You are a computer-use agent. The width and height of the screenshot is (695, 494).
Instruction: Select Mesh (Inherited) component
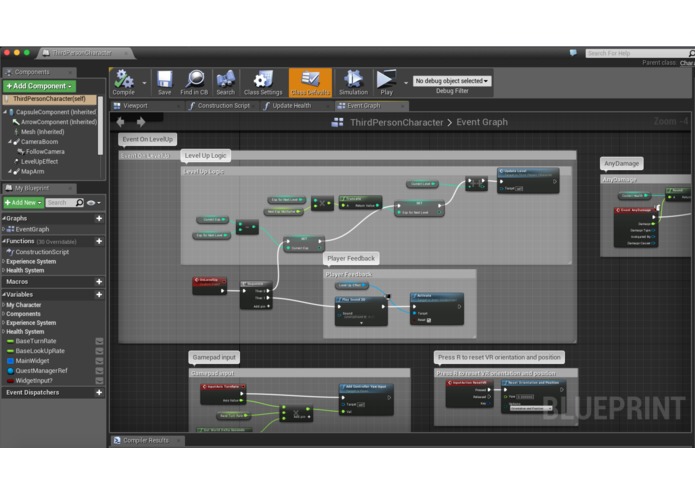pyautogui.click(x=42, y=132)
